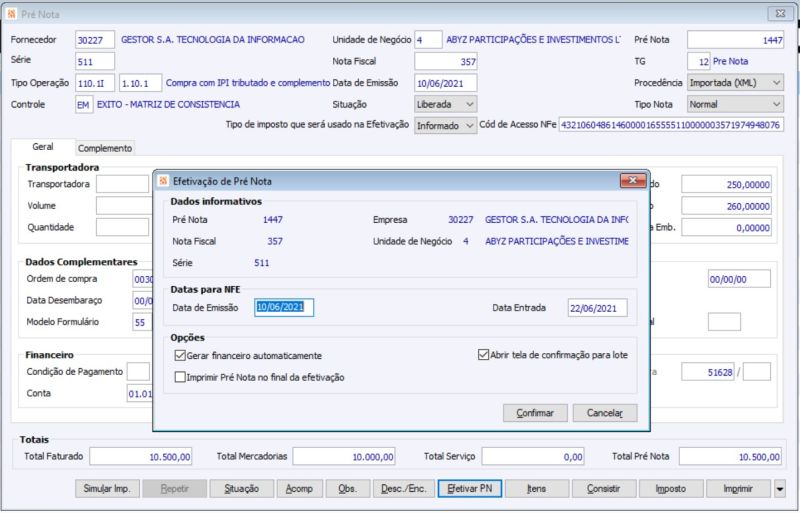Click main window Data de Emissão field

click(x=446, y=83)
